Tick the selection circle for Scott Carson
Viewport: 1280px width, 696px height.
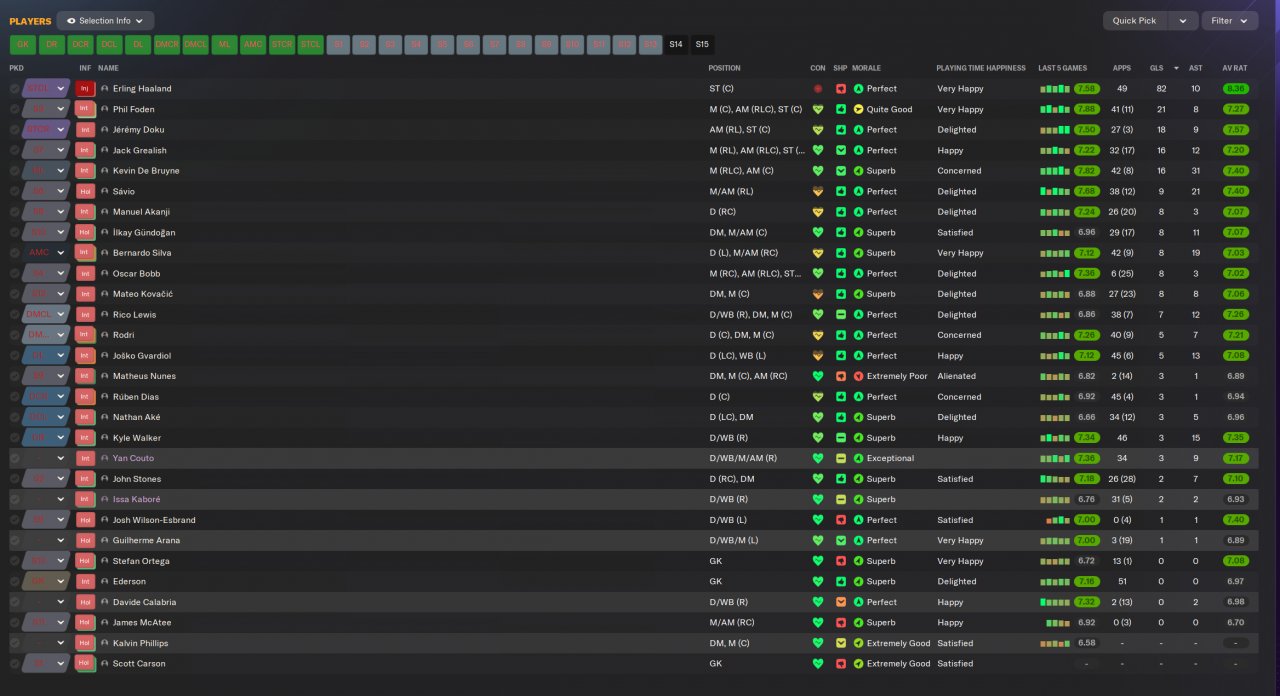pos(14,663)
